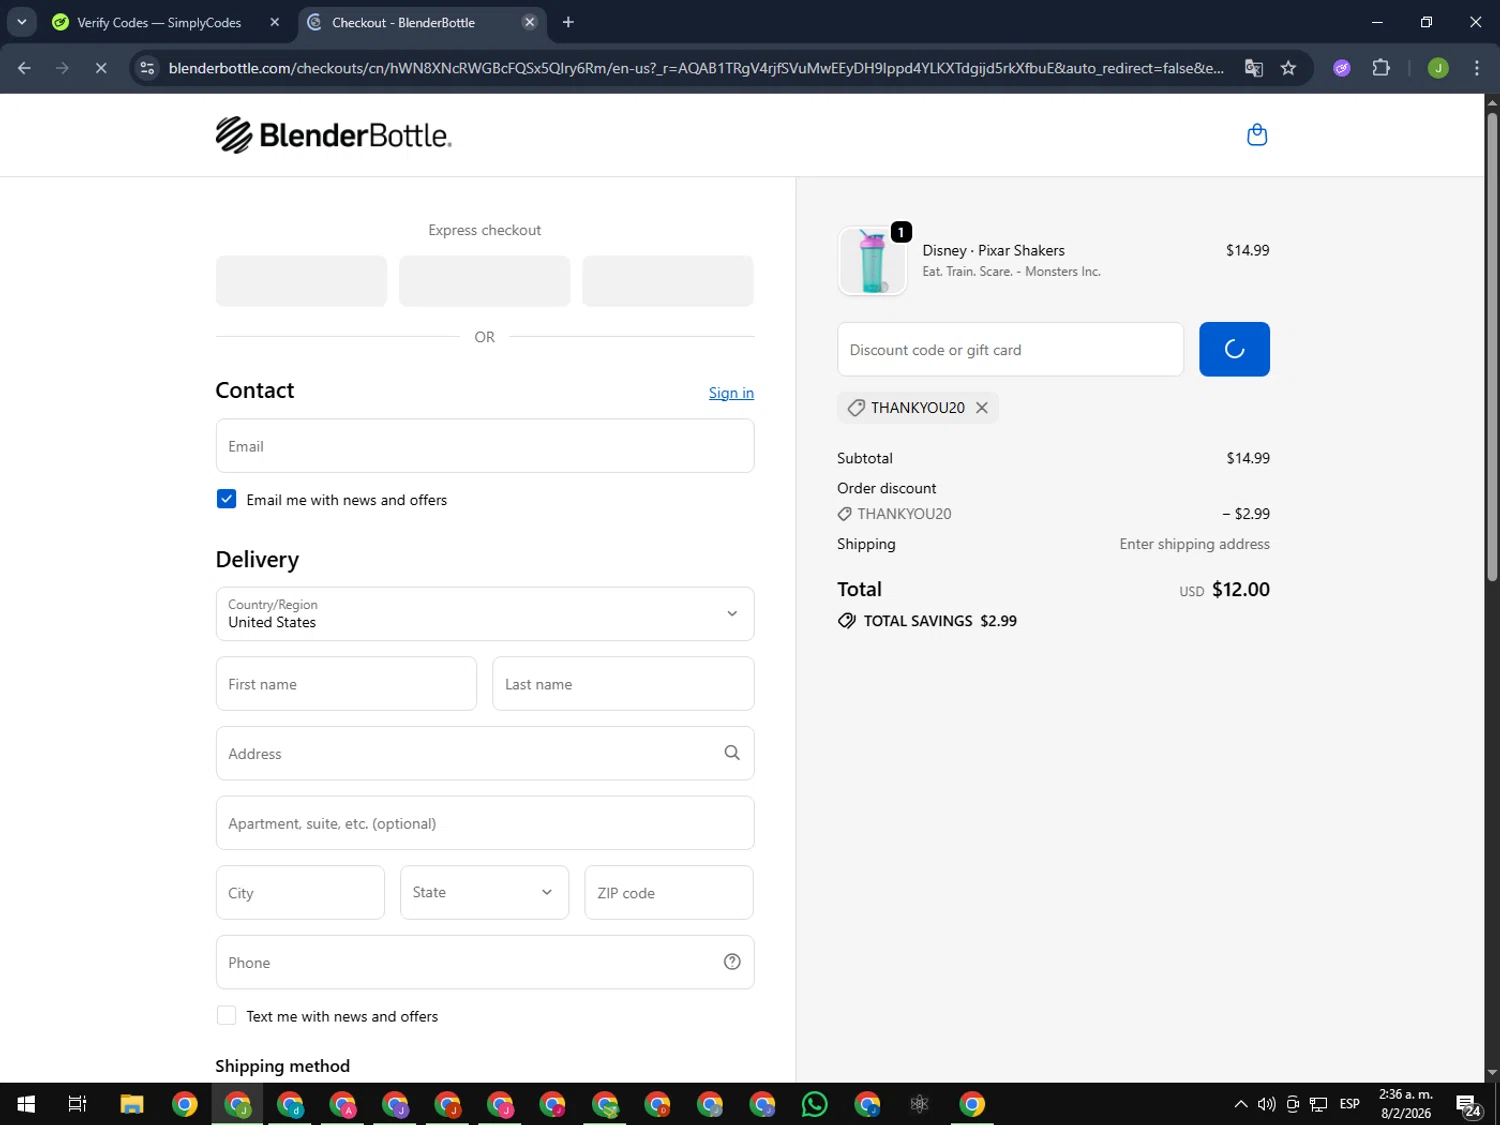
Task: Open WhatsApp from the taskbar
Action: [815, 1104]
